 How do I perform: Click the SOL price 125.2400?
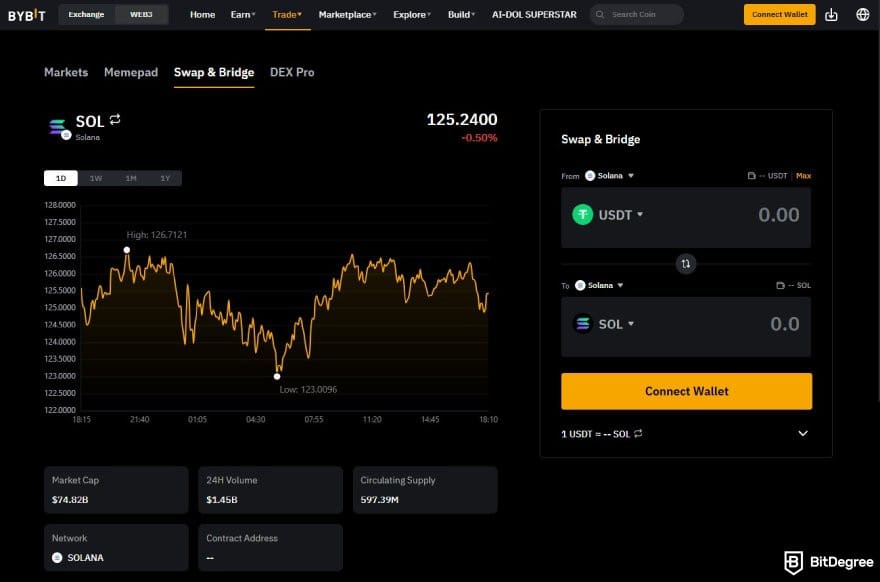pyautogui.click(x=462, y=120)
